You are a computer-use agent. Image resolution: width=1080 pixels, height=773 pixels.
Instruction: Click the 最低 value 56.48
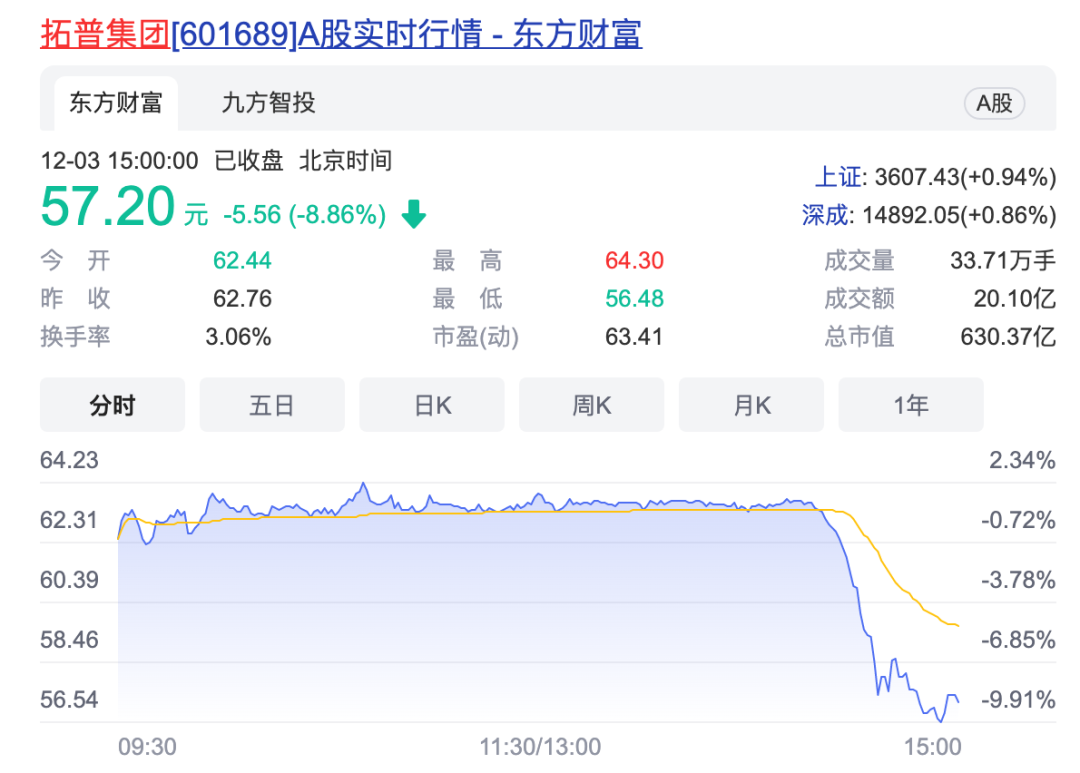[x=634, y=298]
